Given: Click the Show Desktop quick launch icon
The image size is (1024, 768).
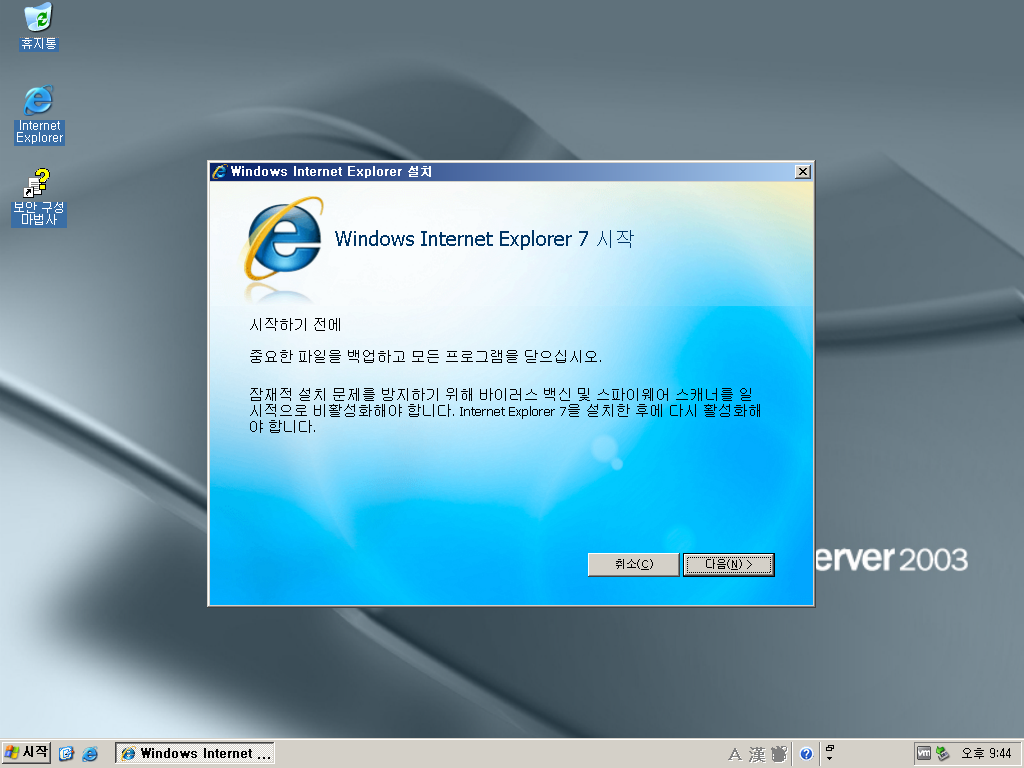Looking at the screenshot, I should [x=66, y=754].
